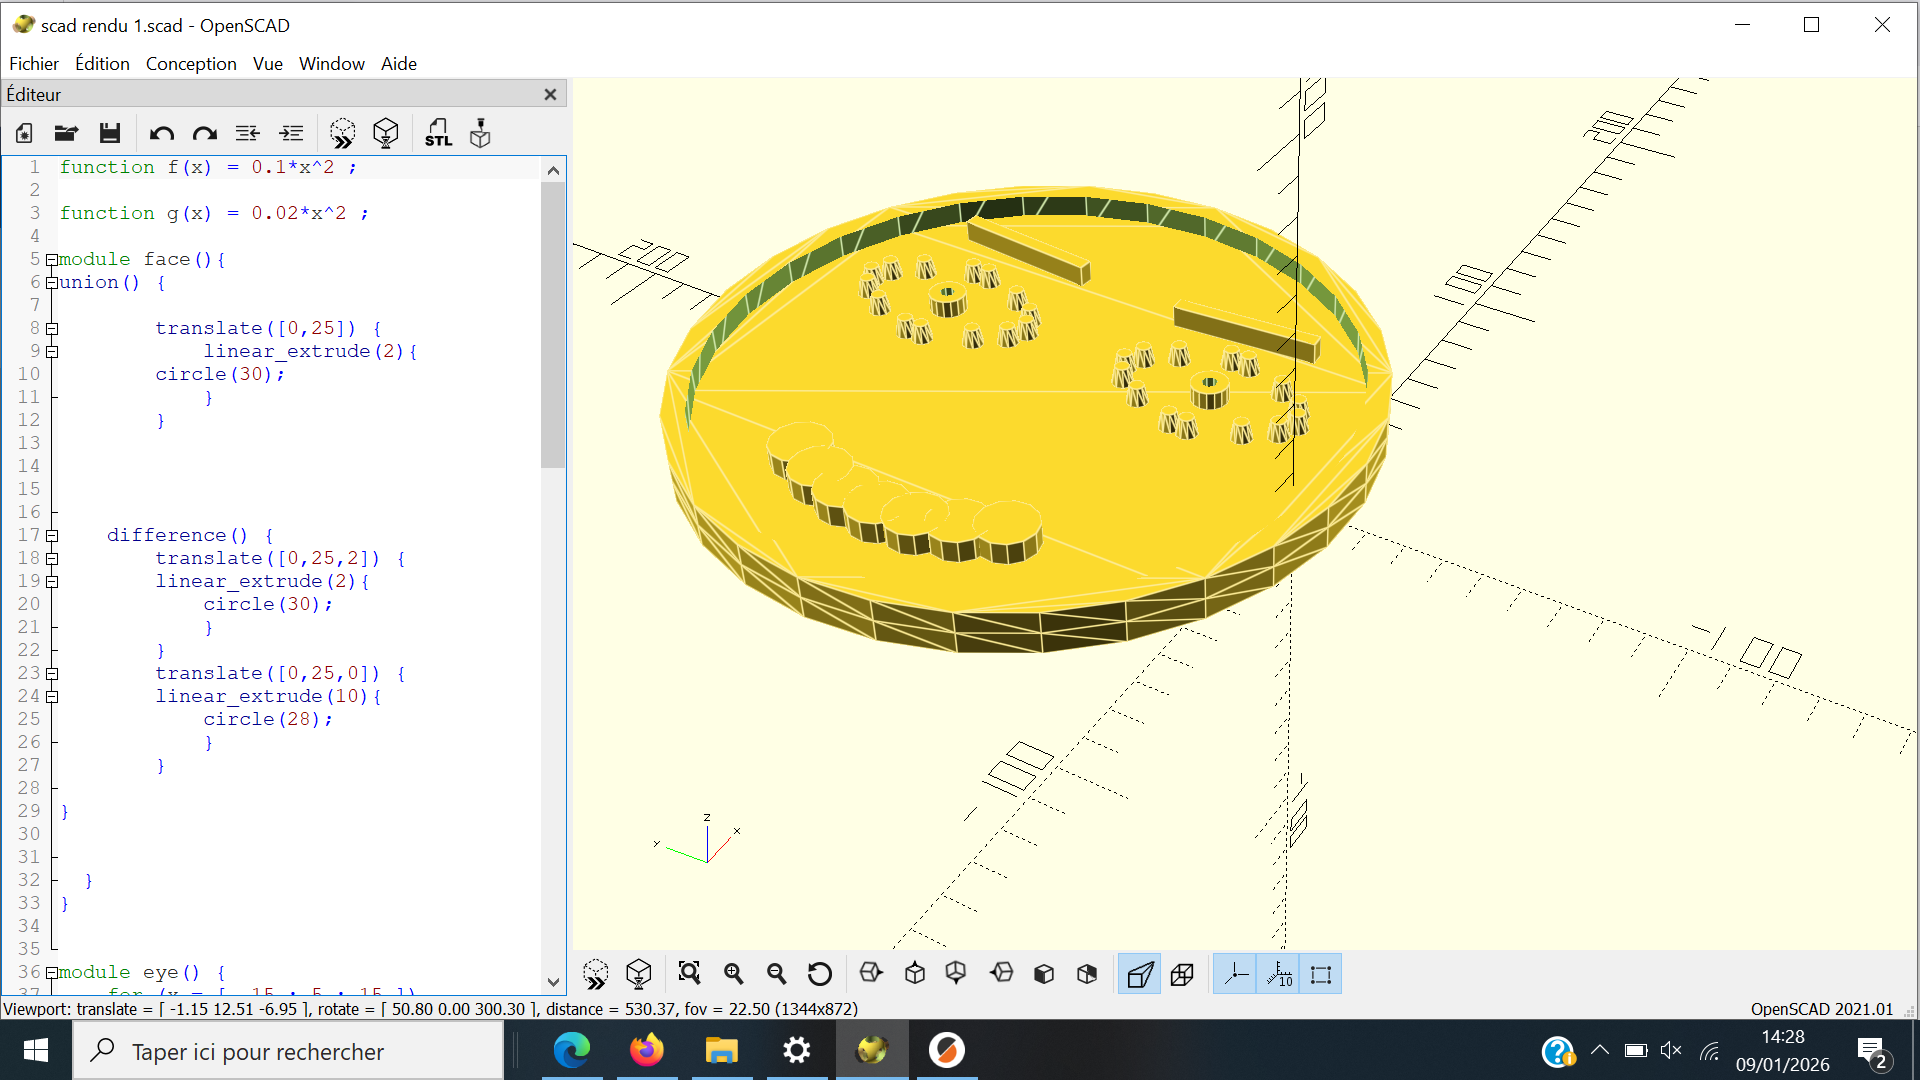Close the Éditeur panel
1920x1080 pixels.
550,94
